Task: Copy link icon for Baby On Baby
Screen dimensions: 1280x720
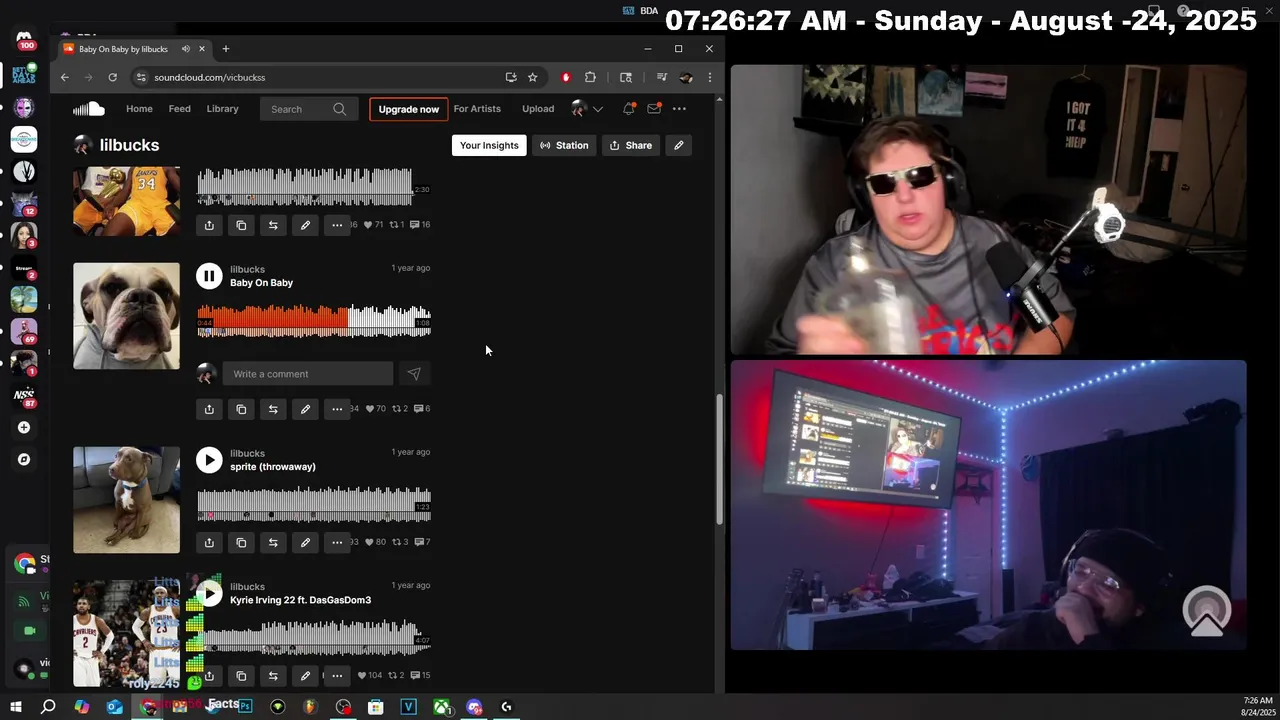Action: [241, 409]
